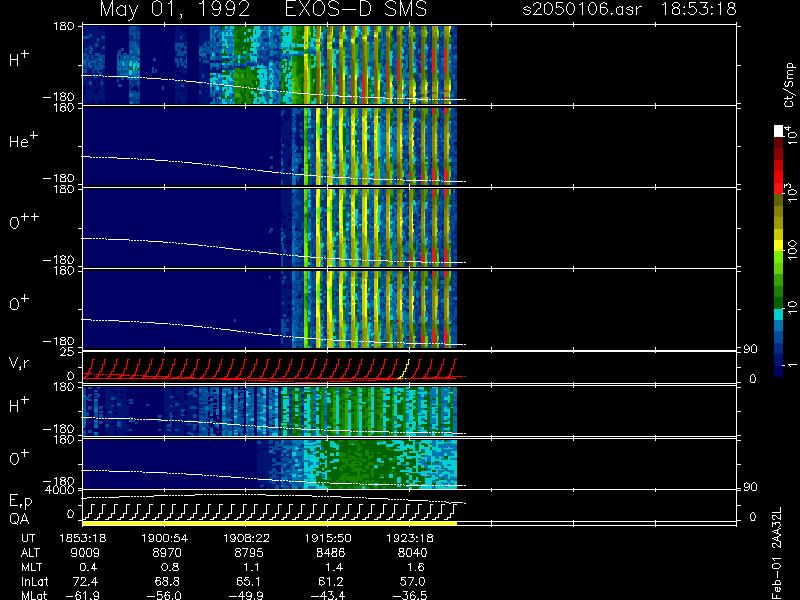Select UT value "1900:54"
Viewport: 800px width, 600px height.
164,538
